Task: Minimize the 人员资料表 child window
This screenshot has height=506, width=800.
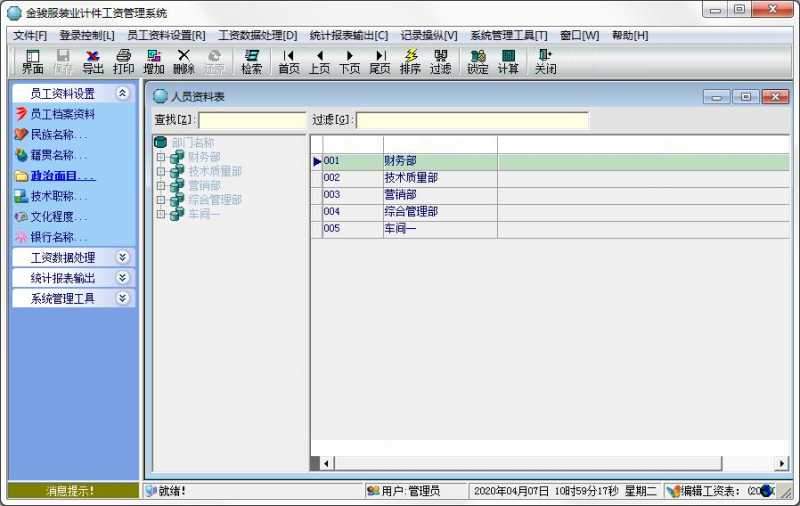Action: click(716, 96)
